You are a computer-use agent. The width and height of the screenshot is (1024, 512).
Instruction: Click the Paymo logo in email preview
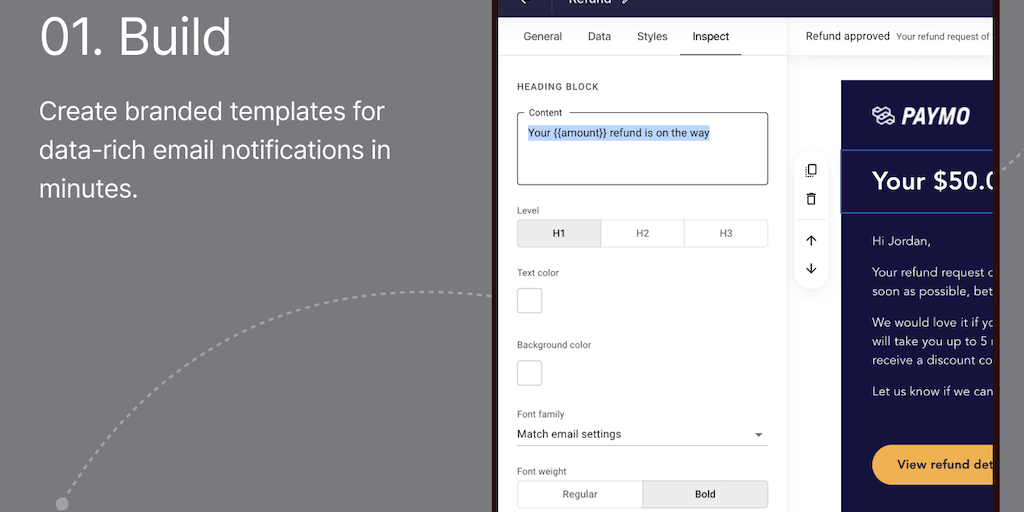[x=921, y=116]
